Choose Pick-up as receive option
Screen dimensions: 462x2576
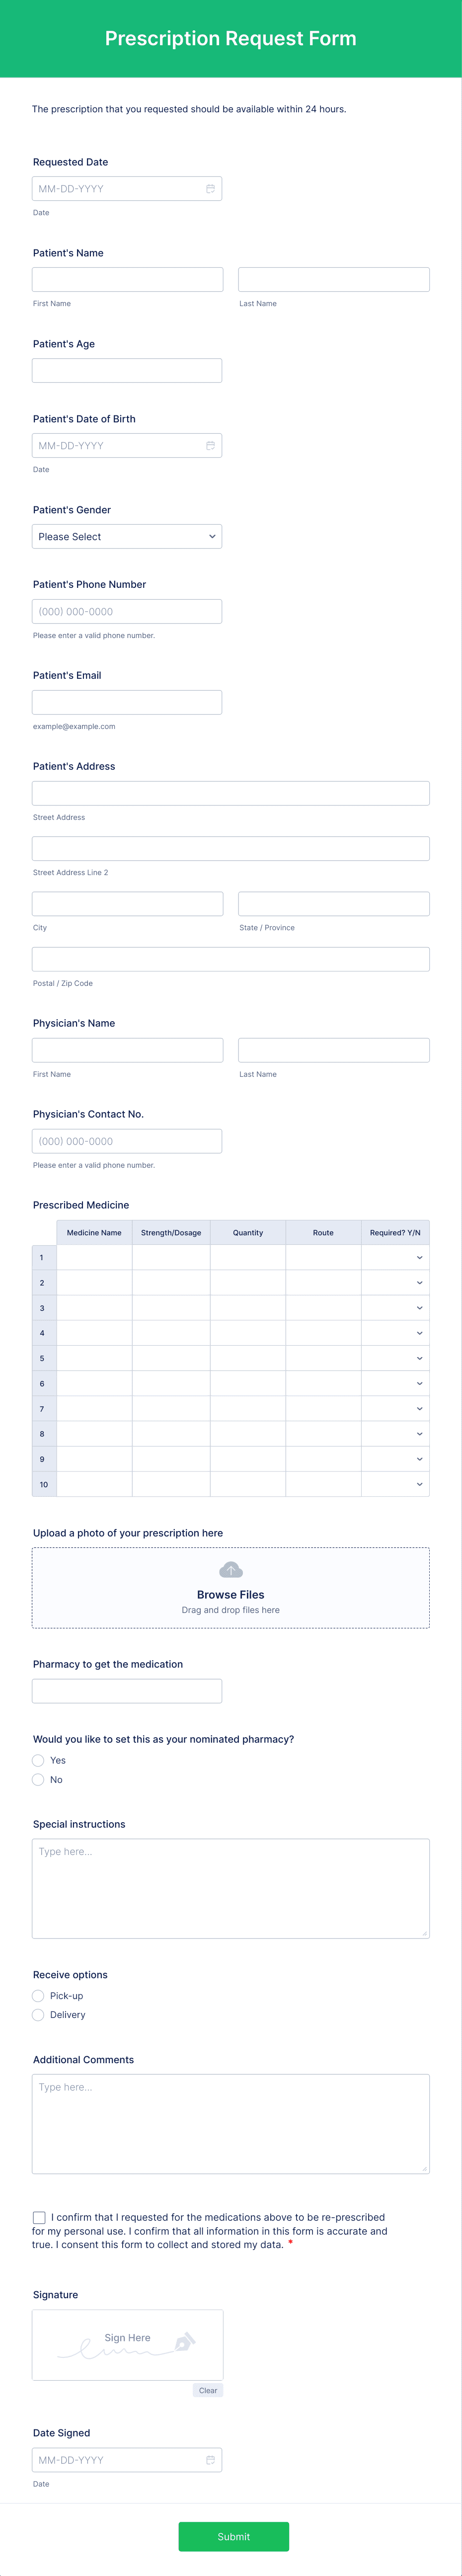[x=37, y=1995]
